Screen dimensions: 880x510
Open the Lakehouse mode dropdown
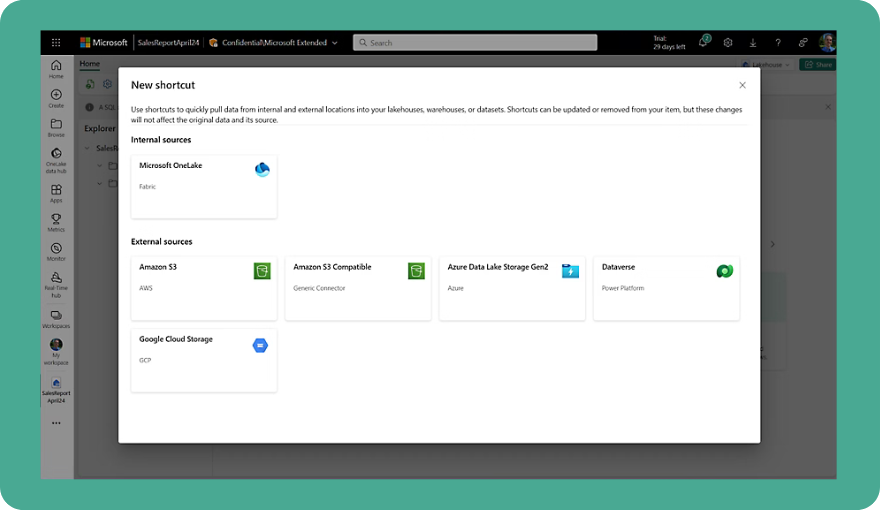coord(766,65)
